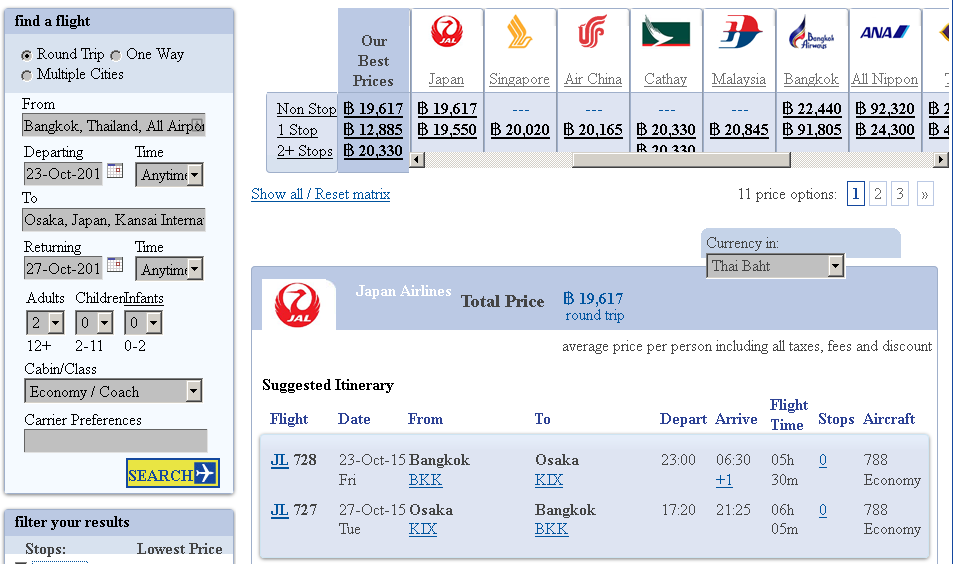
Task: Select the Round Trip option
Action: [26, 55]
